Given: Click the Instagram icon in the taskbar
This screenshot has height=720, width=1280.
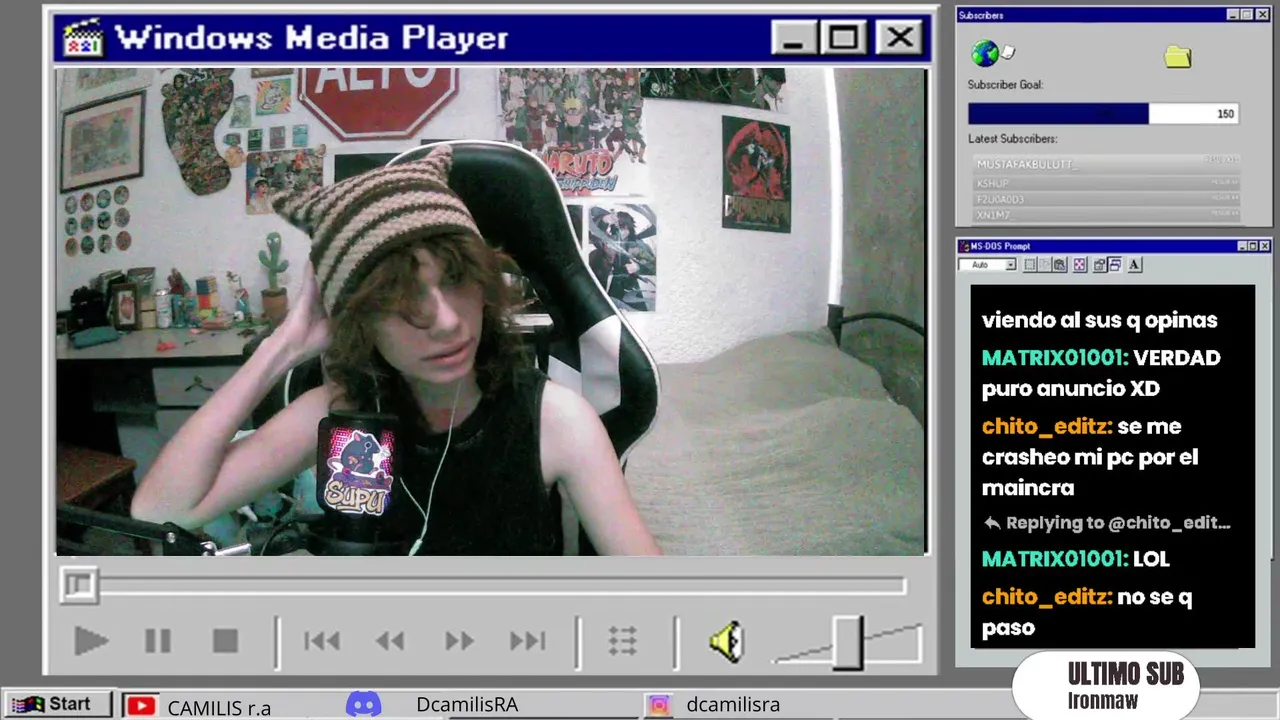Looking at the screenshot, I should click(659, 705).
